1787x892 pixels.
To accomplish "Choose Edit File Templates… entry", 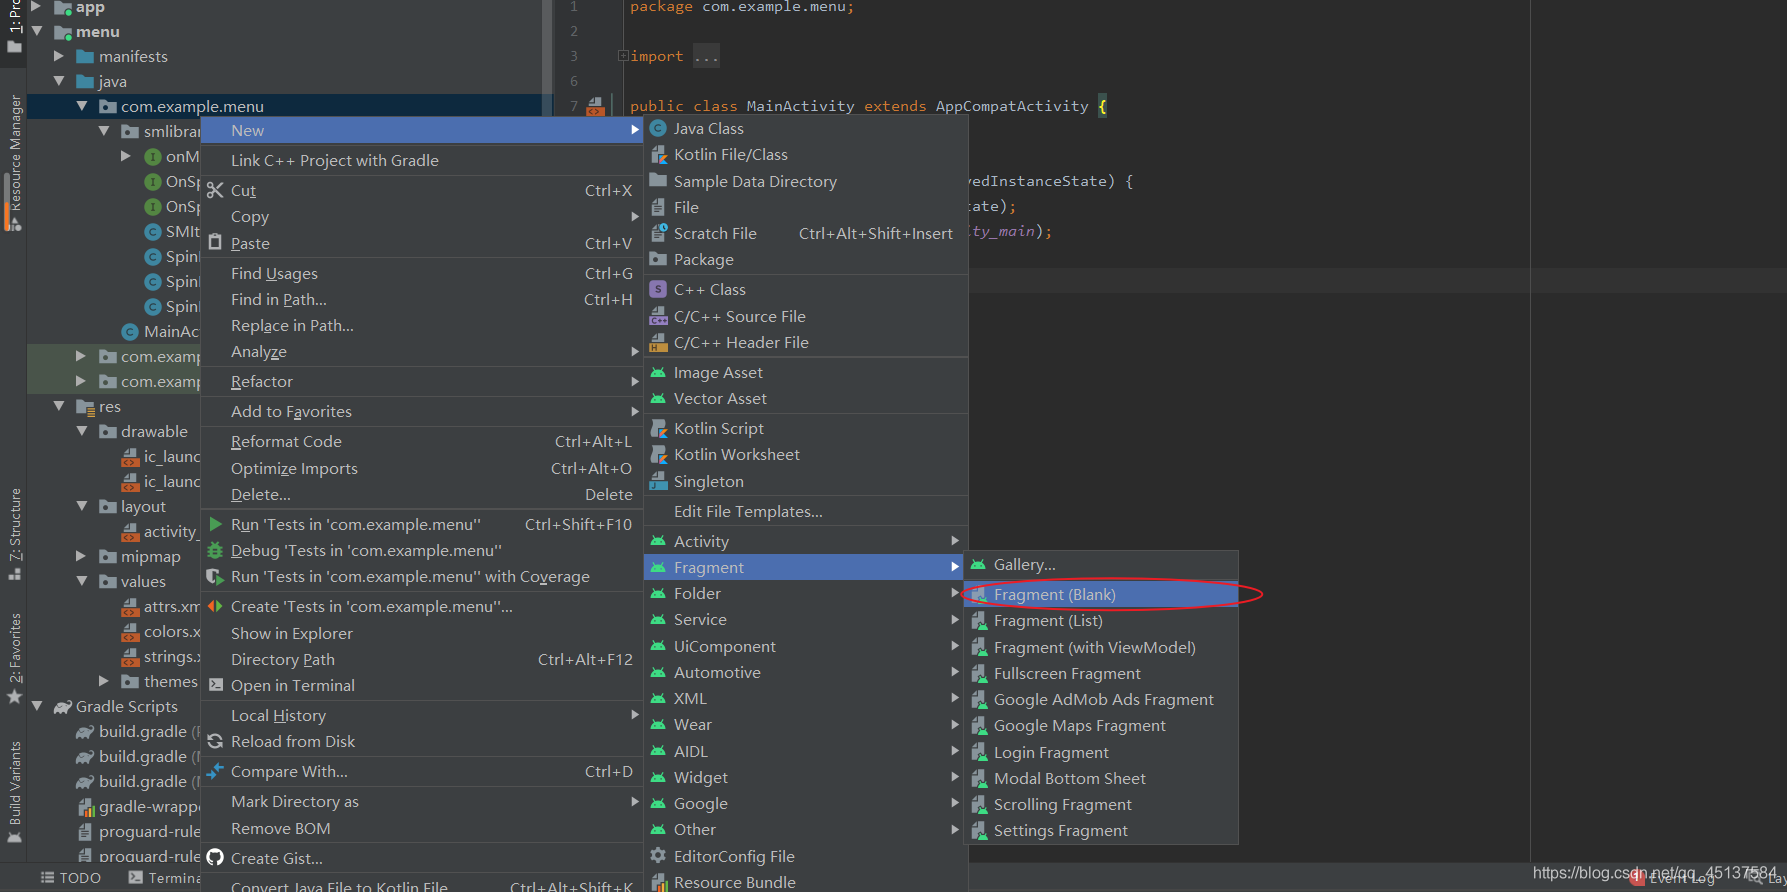I will click(806, 511).
